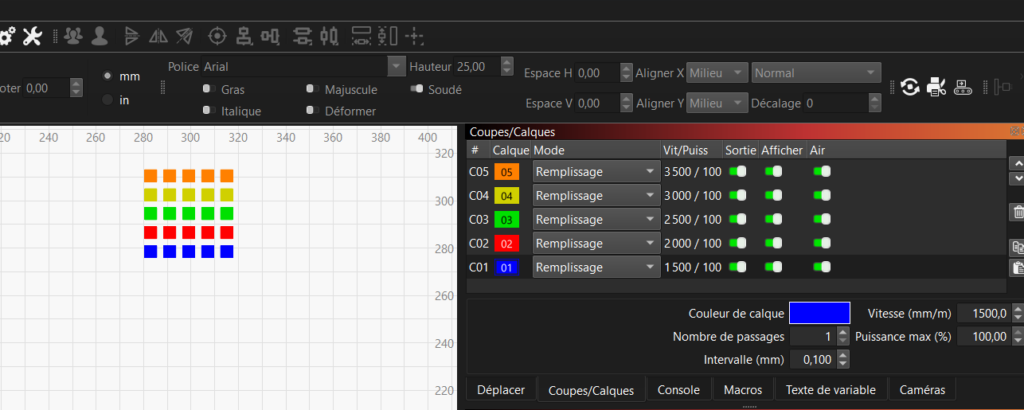Move selected layer down in list
1024x410 pixels.
1017,178
